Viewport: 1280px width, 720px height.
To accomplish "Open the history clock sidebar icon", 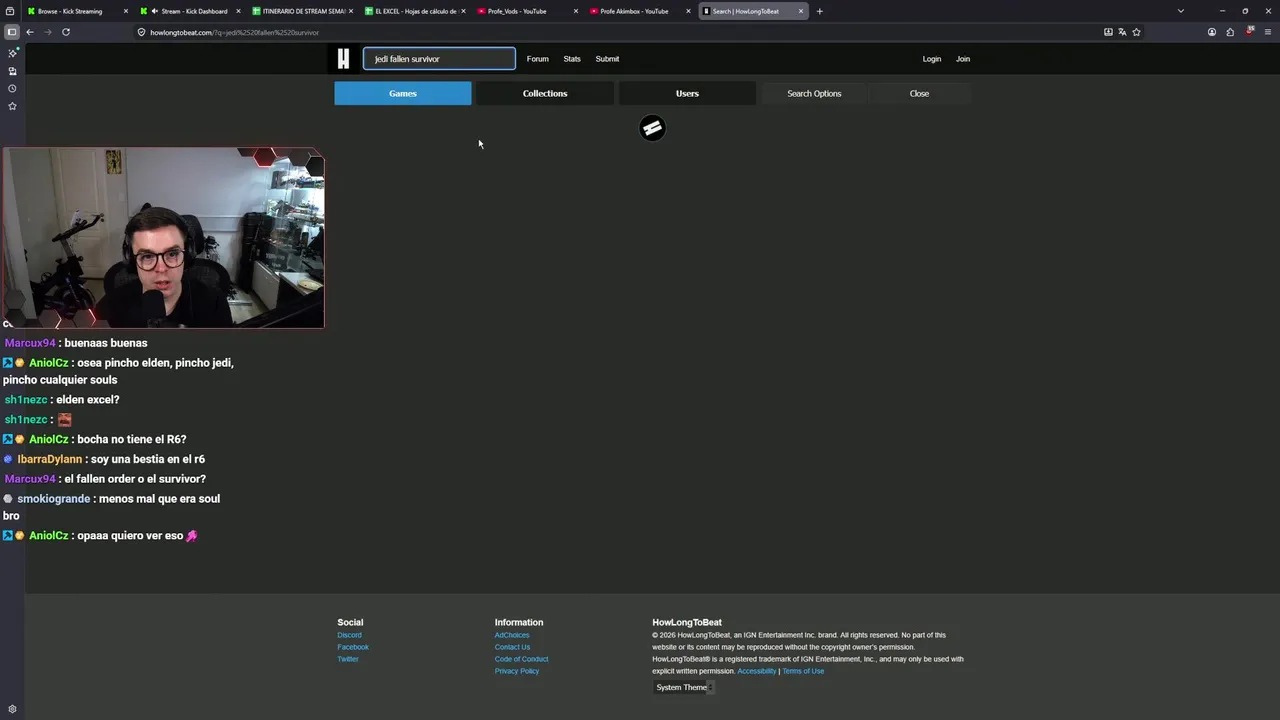I will pos(12,88).
